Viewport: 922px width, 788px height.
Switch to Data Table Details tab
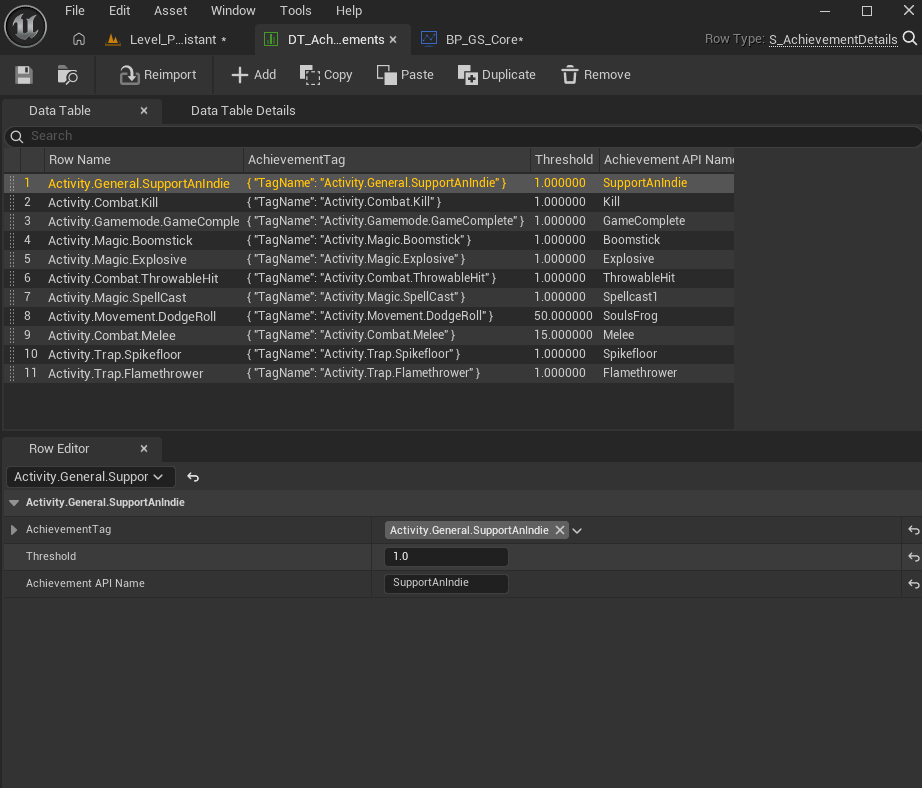243,111
